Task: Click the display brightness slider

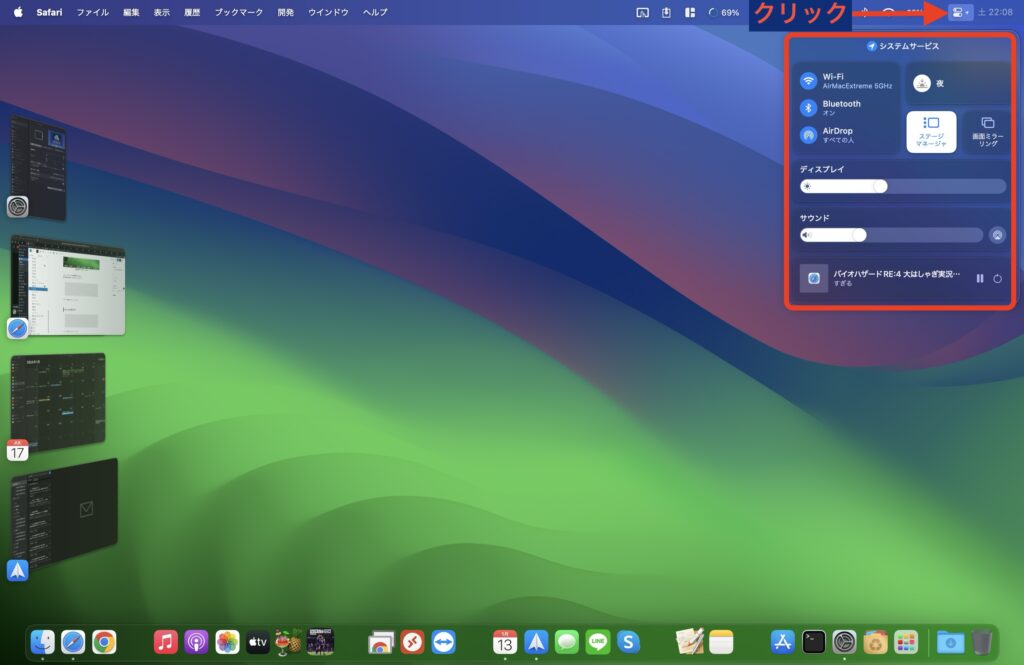Action: [903, 186]
